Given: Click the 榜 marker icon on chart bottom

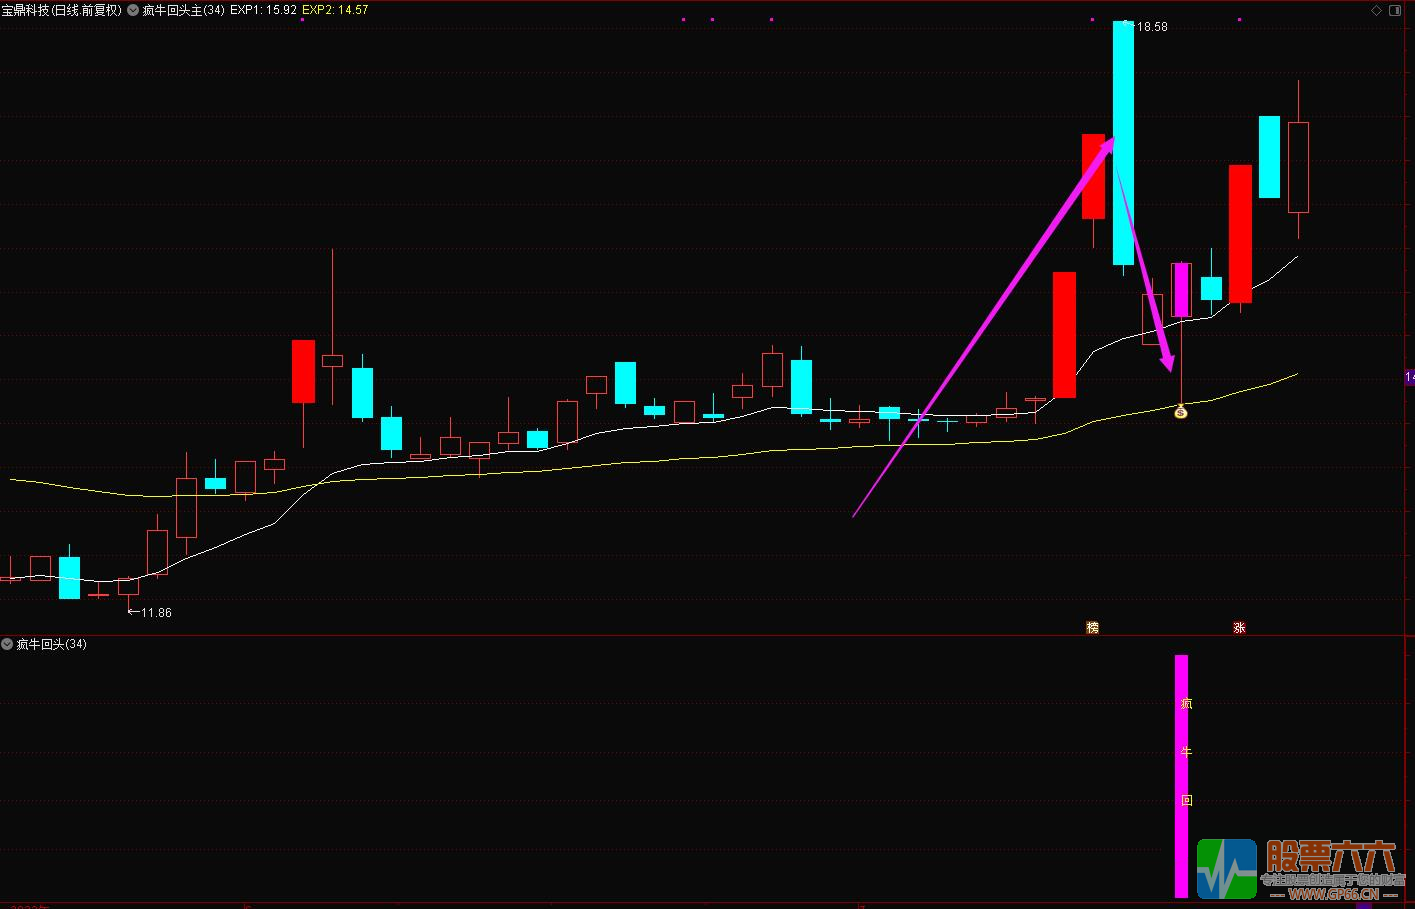Looking at the screenshot, I should 1092,628.
